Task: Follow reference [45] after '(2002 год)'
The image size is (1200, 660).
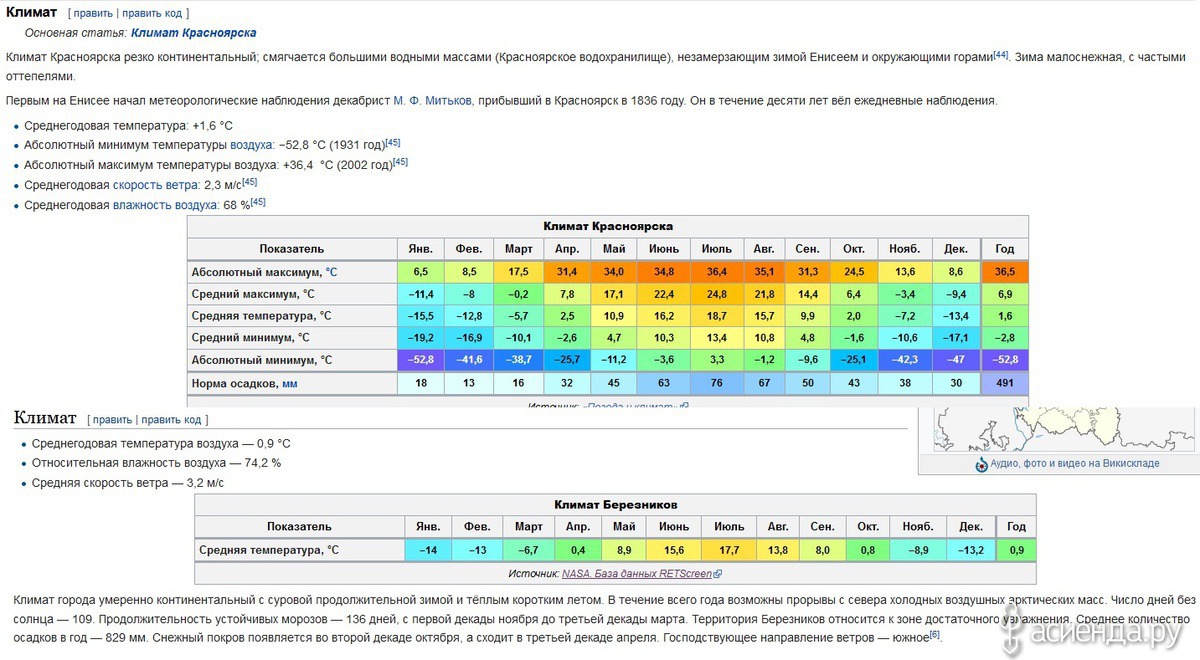Action: (x=400, y=162)
